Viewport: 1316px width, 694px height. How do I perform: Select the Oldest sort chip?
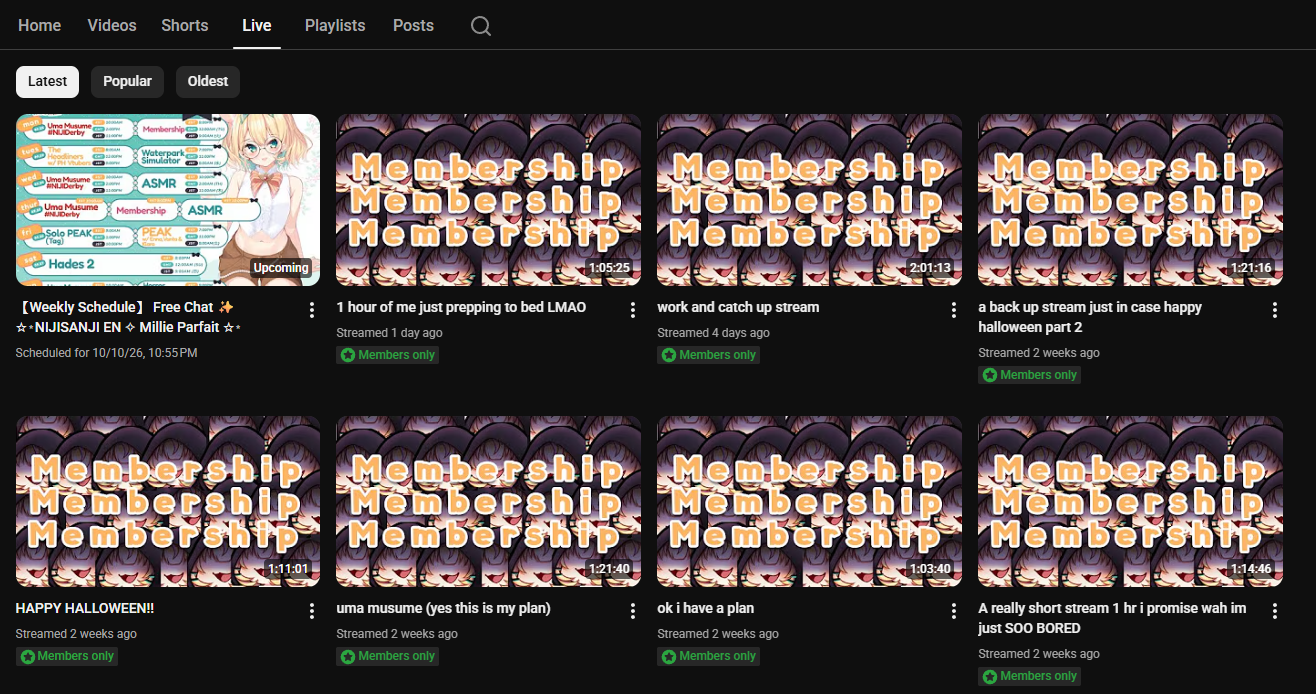[x=208, y=81]
